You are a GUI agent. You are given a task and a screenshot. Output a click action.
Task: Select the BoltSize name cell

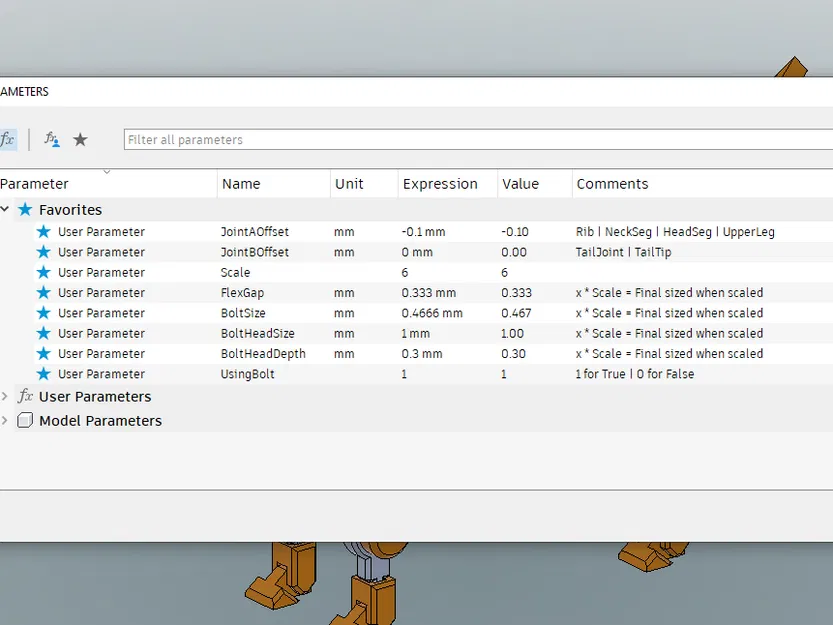pyautogui.click(x=243, y=313)
